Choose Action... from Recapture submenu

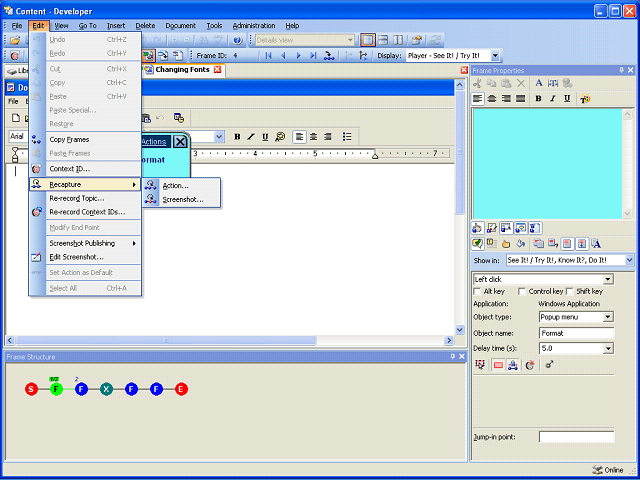click(182, 186)
